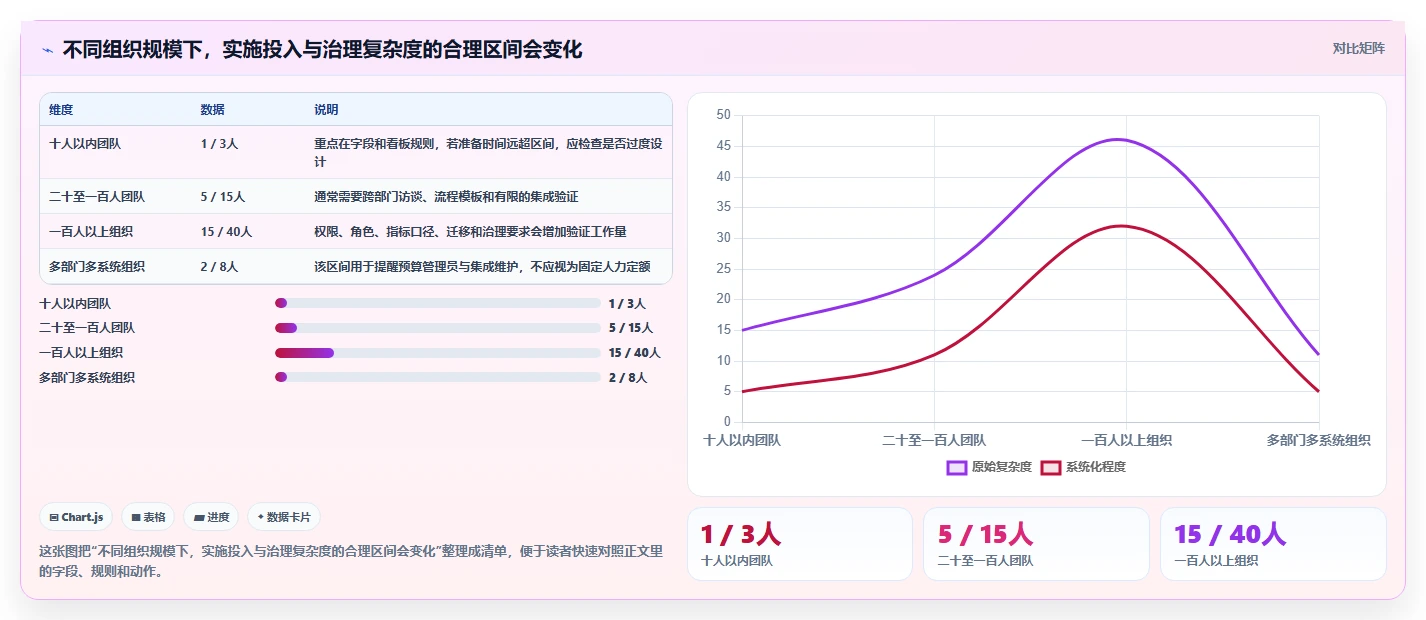Click y-axis value 50 on chart
The height and width of the screenshot is (620, 1426).
(x=724, y=115)
